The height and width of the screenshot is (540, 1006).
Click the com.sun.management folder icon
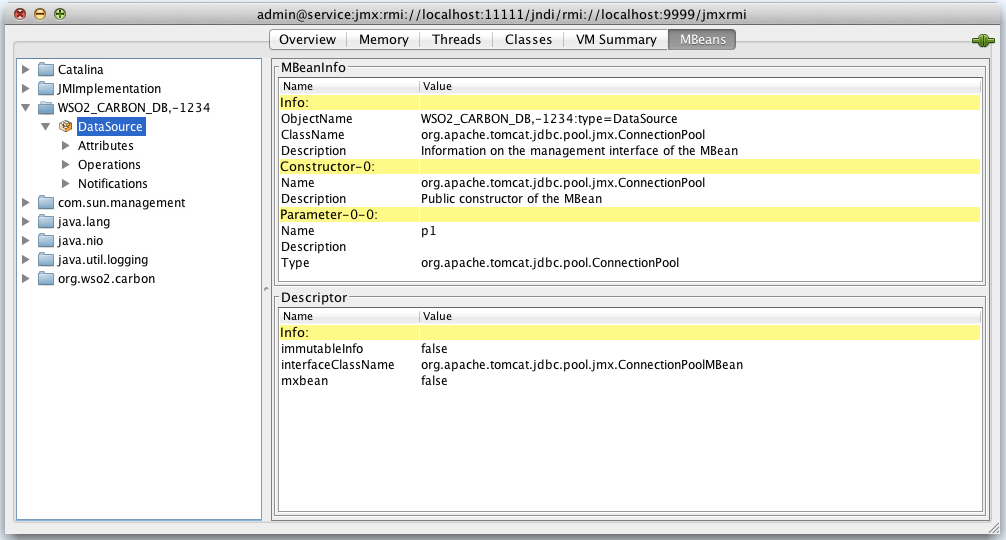(x=46, y=203)
